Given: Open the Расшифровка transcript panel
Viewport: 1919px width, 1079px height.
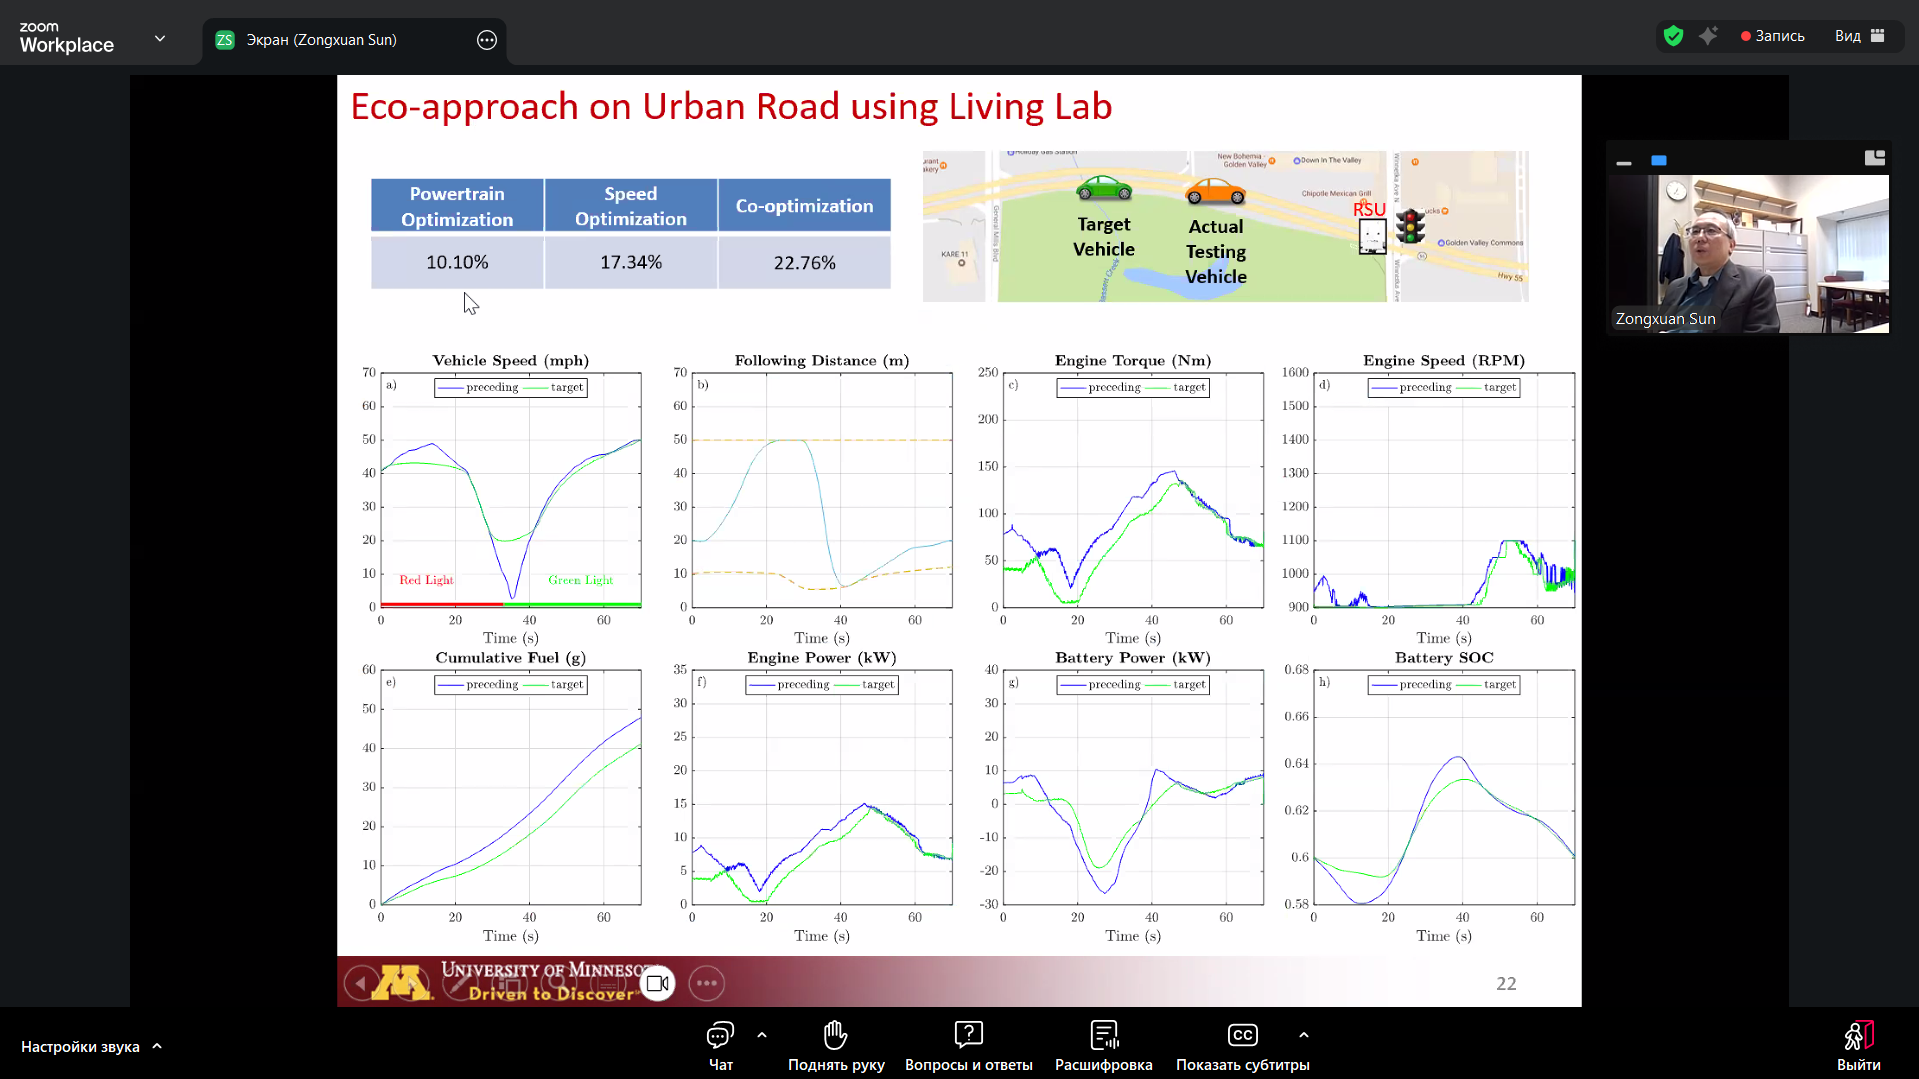Looking at the screenshot, I should (x=1103, y=1044).
